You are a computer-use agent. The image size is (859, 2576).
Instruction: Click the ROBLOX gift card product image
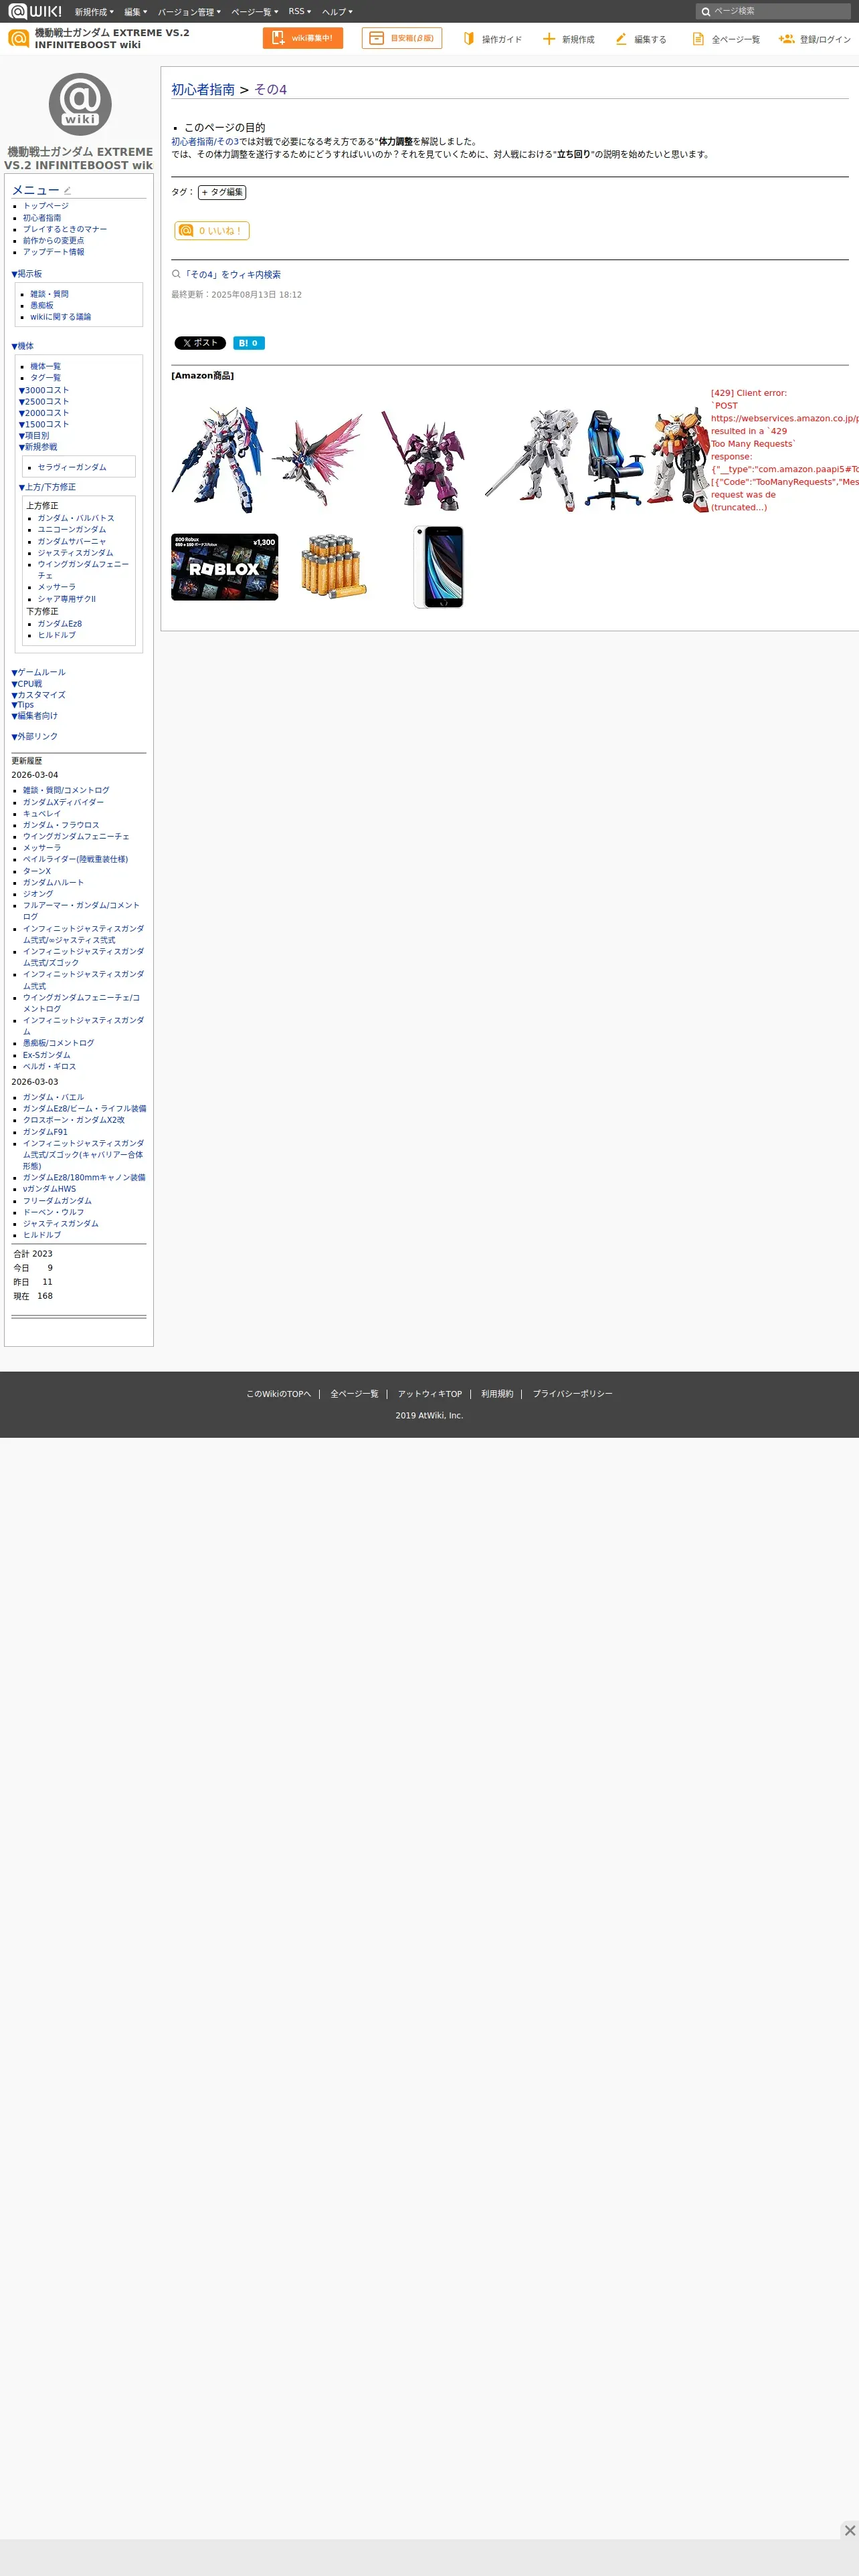[x=225, y=567]
